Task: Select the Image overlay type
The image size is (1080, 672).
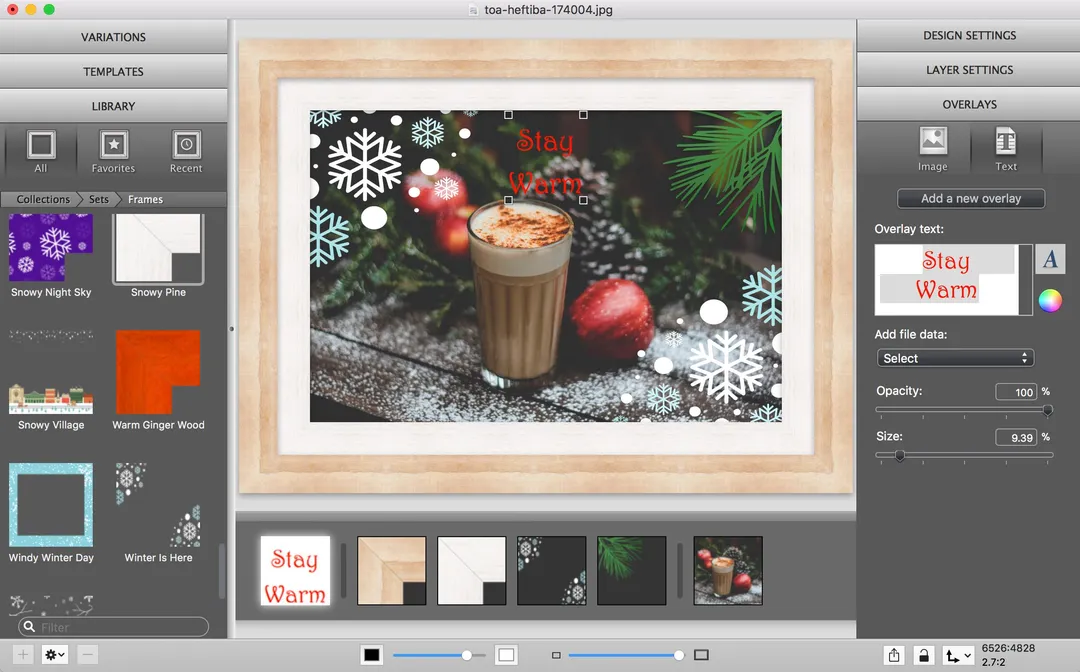Action: pos(933,149)
